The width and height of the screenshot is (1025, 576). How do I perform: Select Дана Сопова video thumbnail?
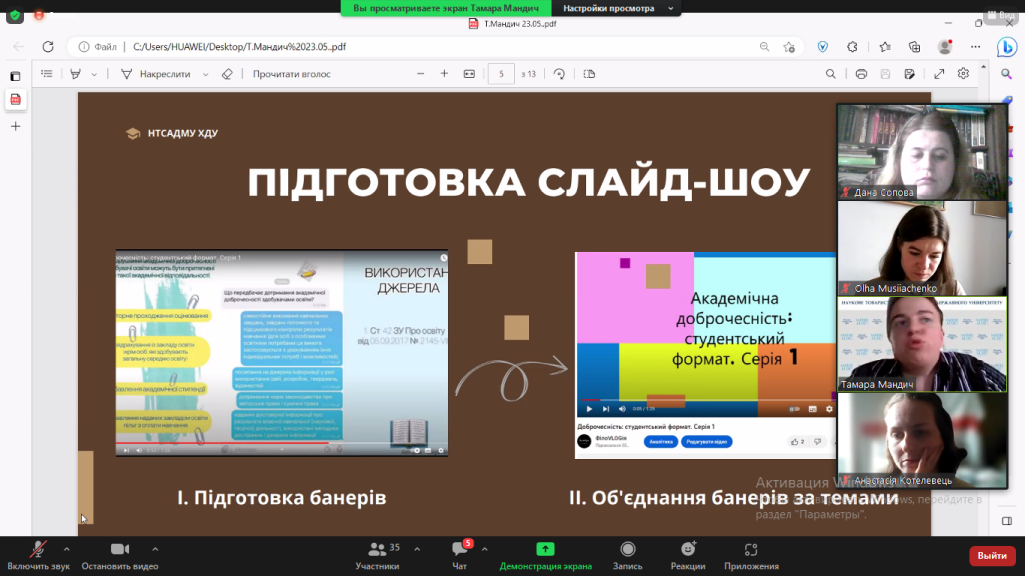coord(922,152)
